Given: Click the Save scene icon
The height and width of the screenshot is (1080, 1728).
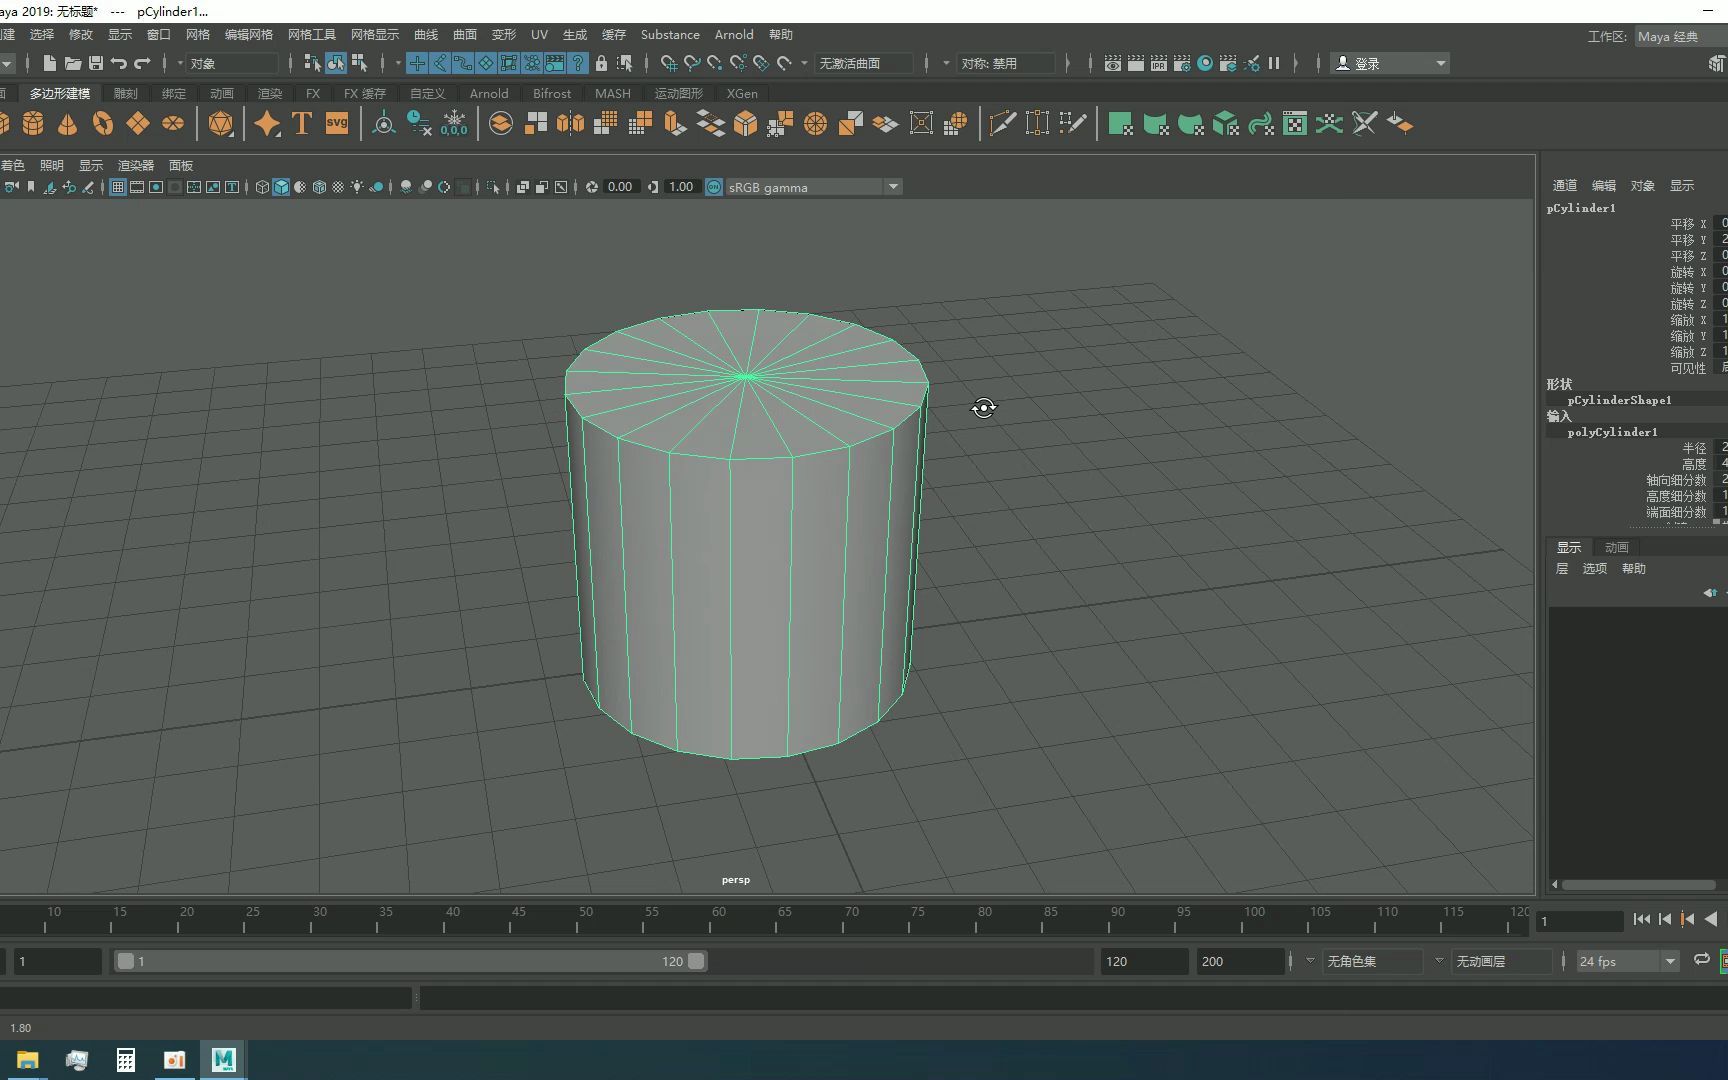Looking at the screenshot, I should 96,63.
